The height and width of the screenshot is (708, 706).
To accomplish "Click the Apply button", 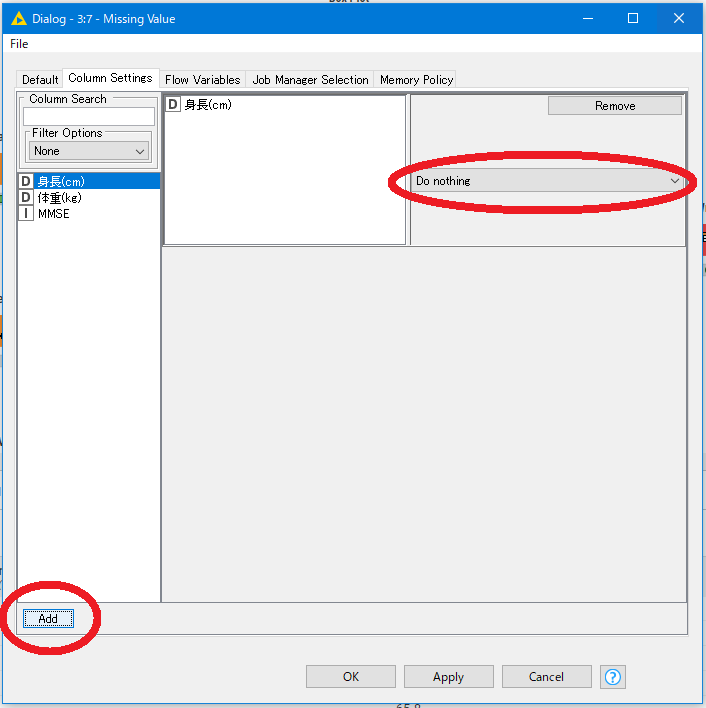I will click(448, 677).
